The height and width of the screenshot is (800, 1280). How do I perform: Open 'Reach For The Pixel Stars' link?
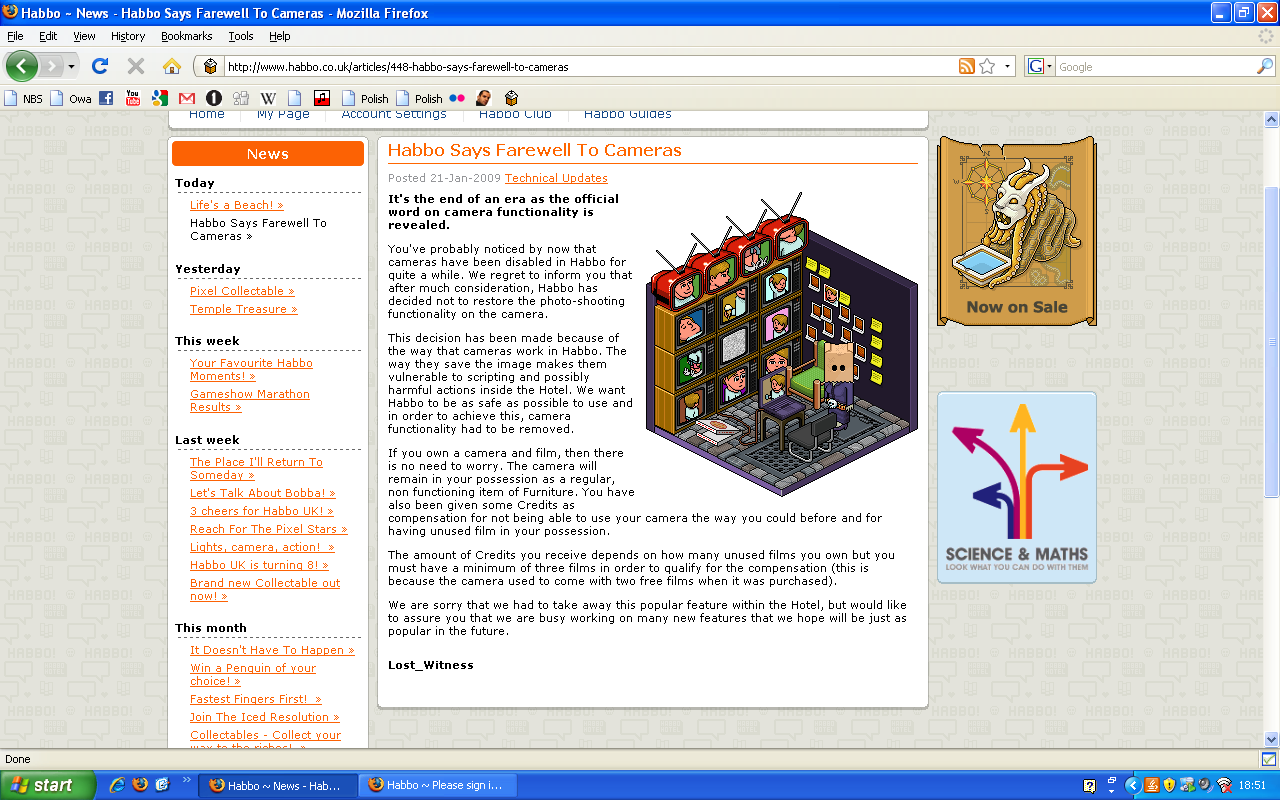tap(269, 529)
